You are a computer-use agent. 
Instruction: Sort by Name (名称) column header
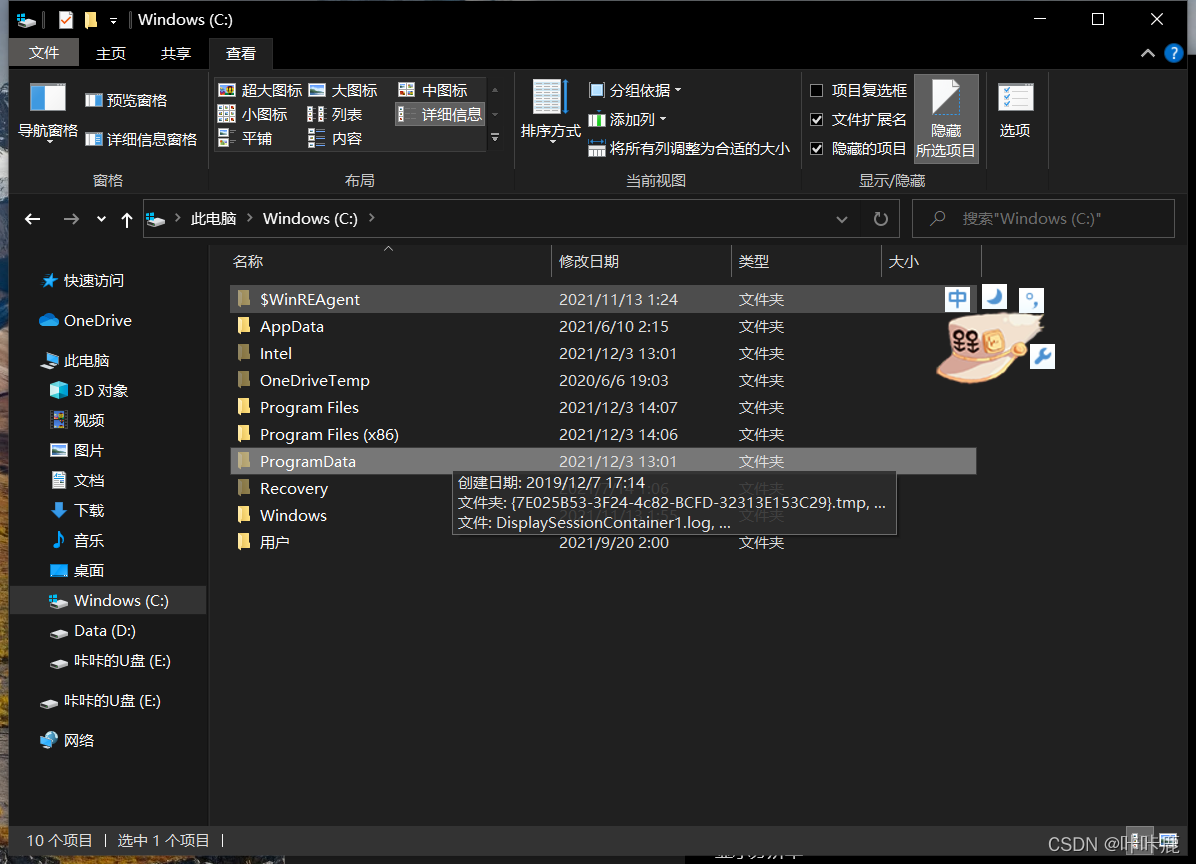[x=389, y=262]
